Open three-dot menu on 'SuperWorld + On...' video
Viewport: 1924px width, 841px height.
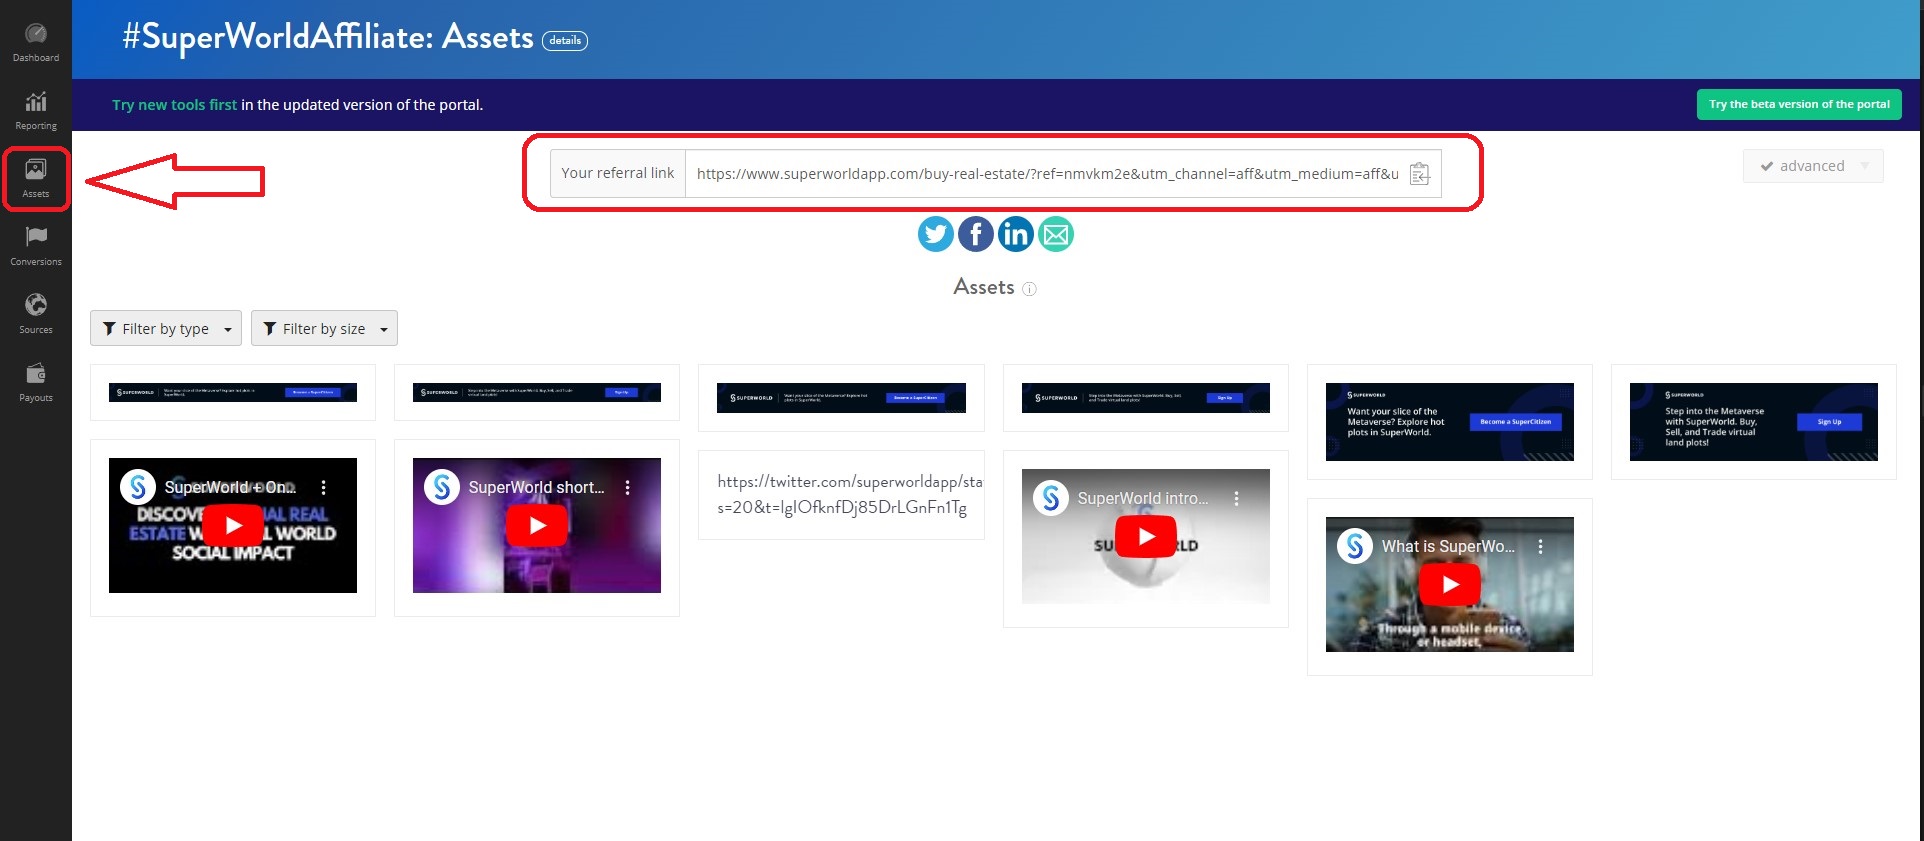pos(323,487)
